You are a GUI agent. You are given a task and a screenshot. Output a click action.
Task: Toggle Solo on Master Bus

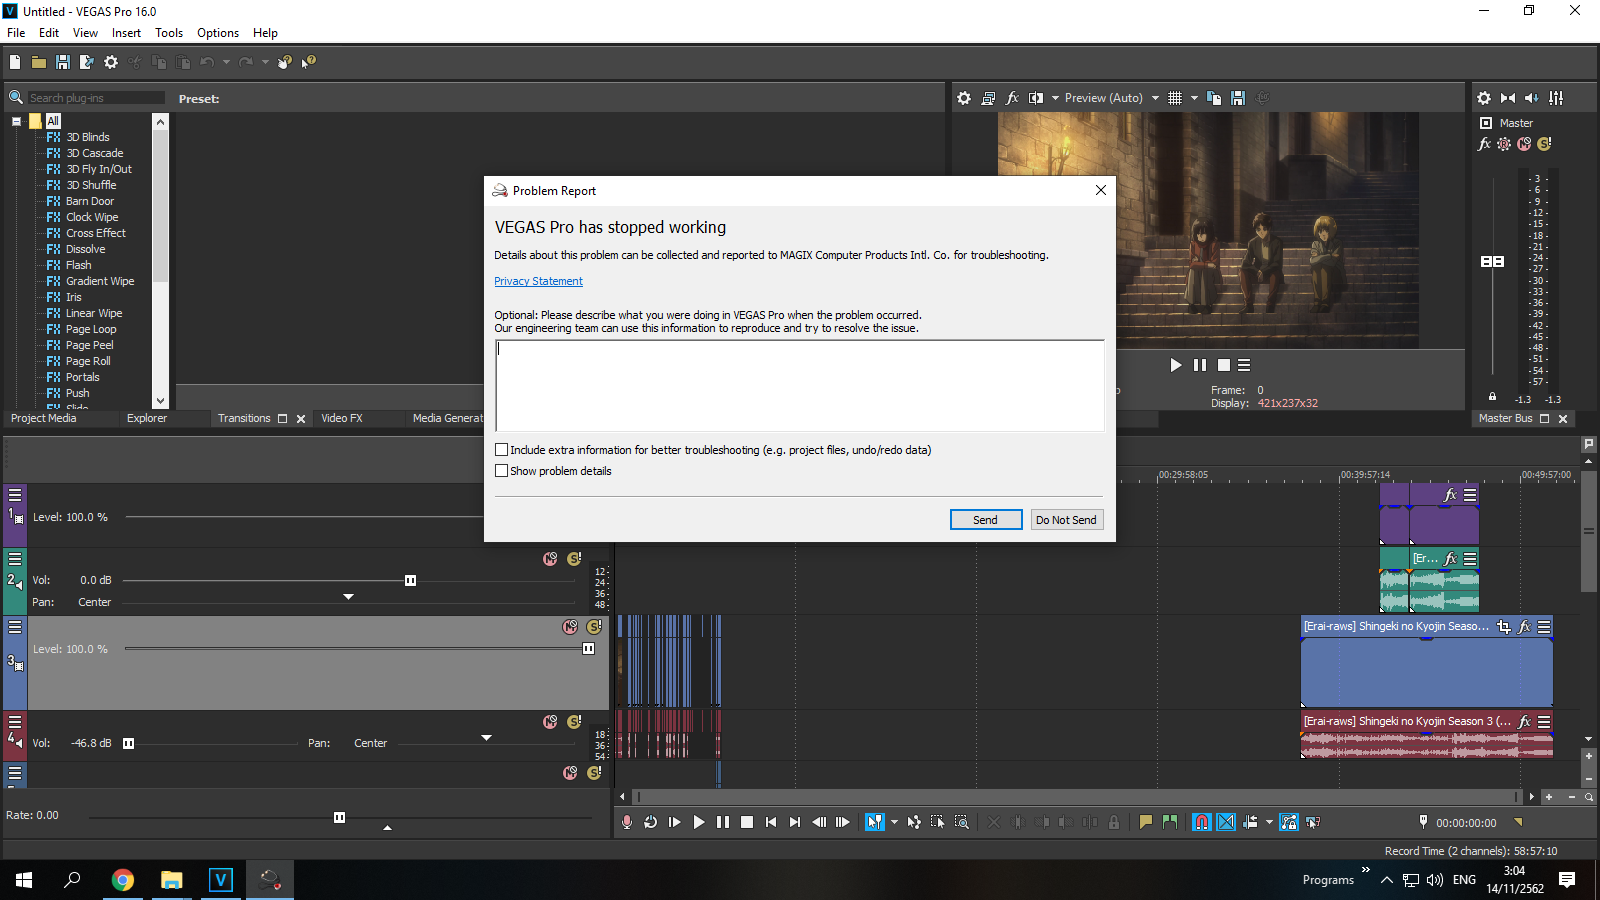[x=1544, y=144]
